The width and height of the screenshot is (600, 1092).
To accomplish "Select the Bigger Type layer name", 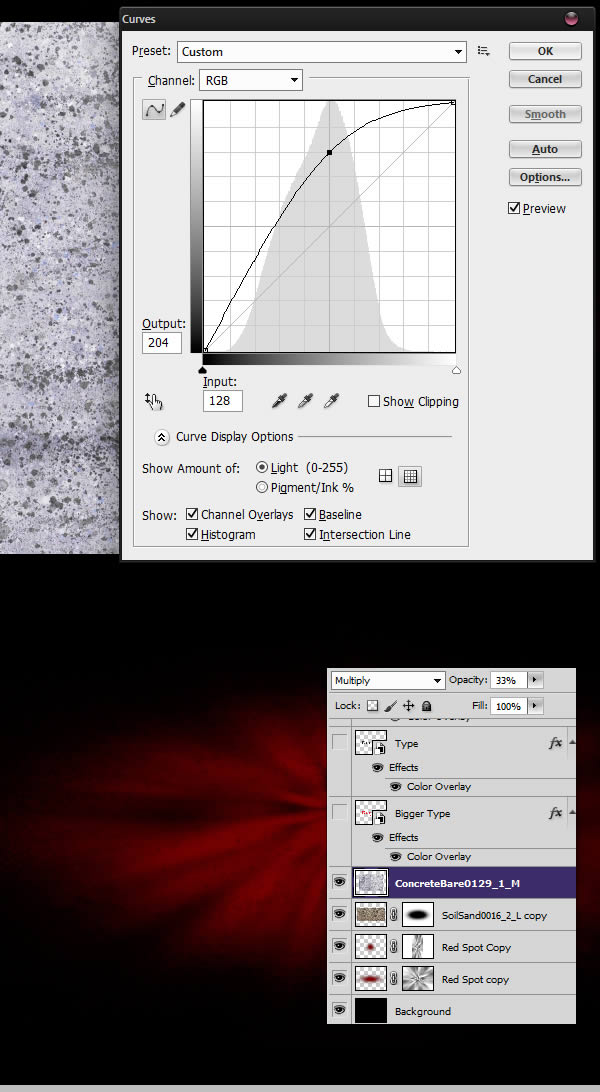I will tap(423, 813).
